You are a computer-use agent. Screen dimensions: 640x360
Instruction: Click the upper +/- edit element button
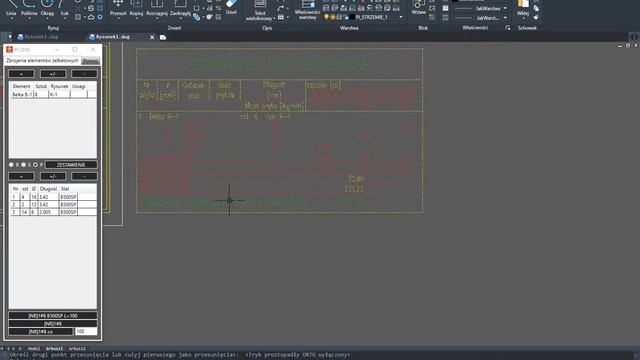[53, 74]
